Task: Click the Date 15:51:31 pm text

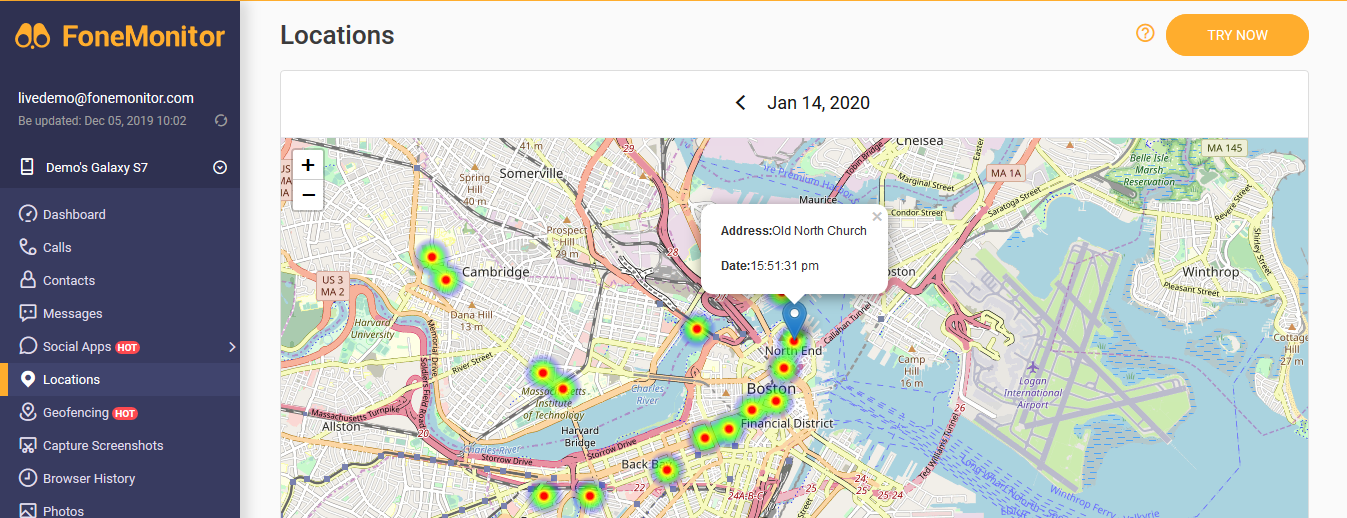Action: (770, 265)
